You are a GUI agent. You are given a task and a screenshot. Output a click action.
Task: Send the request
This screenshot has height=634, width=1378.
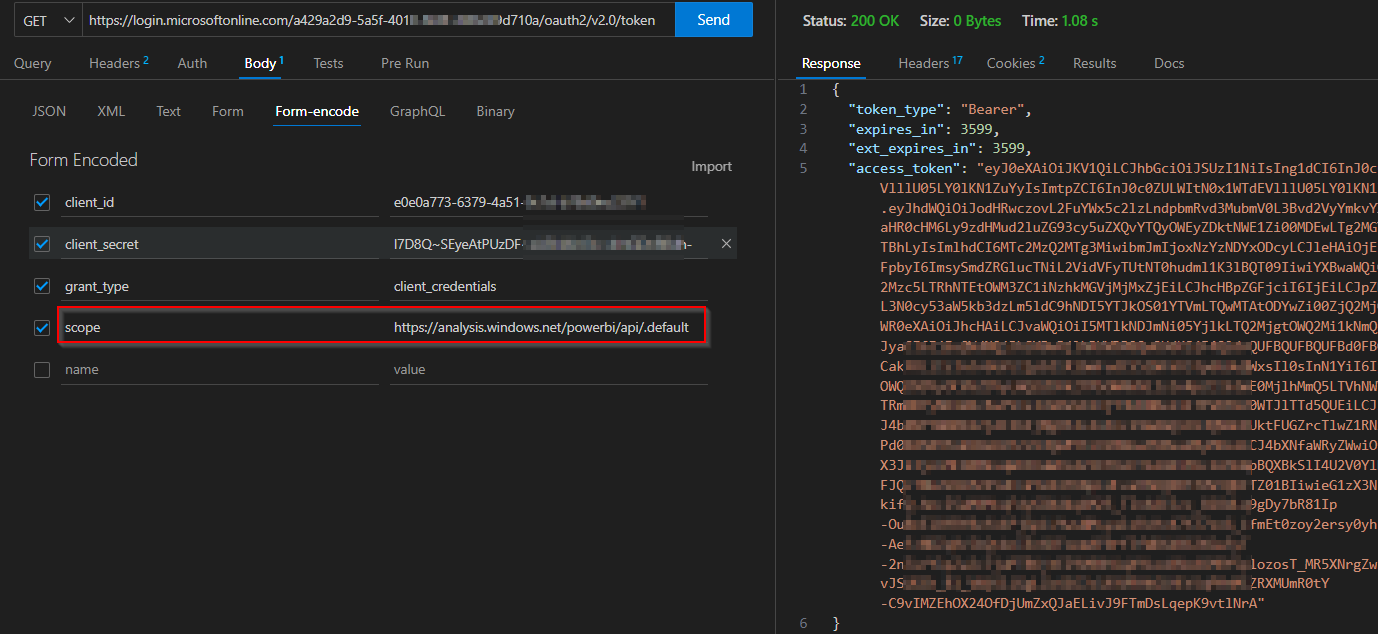coord(713,20)
